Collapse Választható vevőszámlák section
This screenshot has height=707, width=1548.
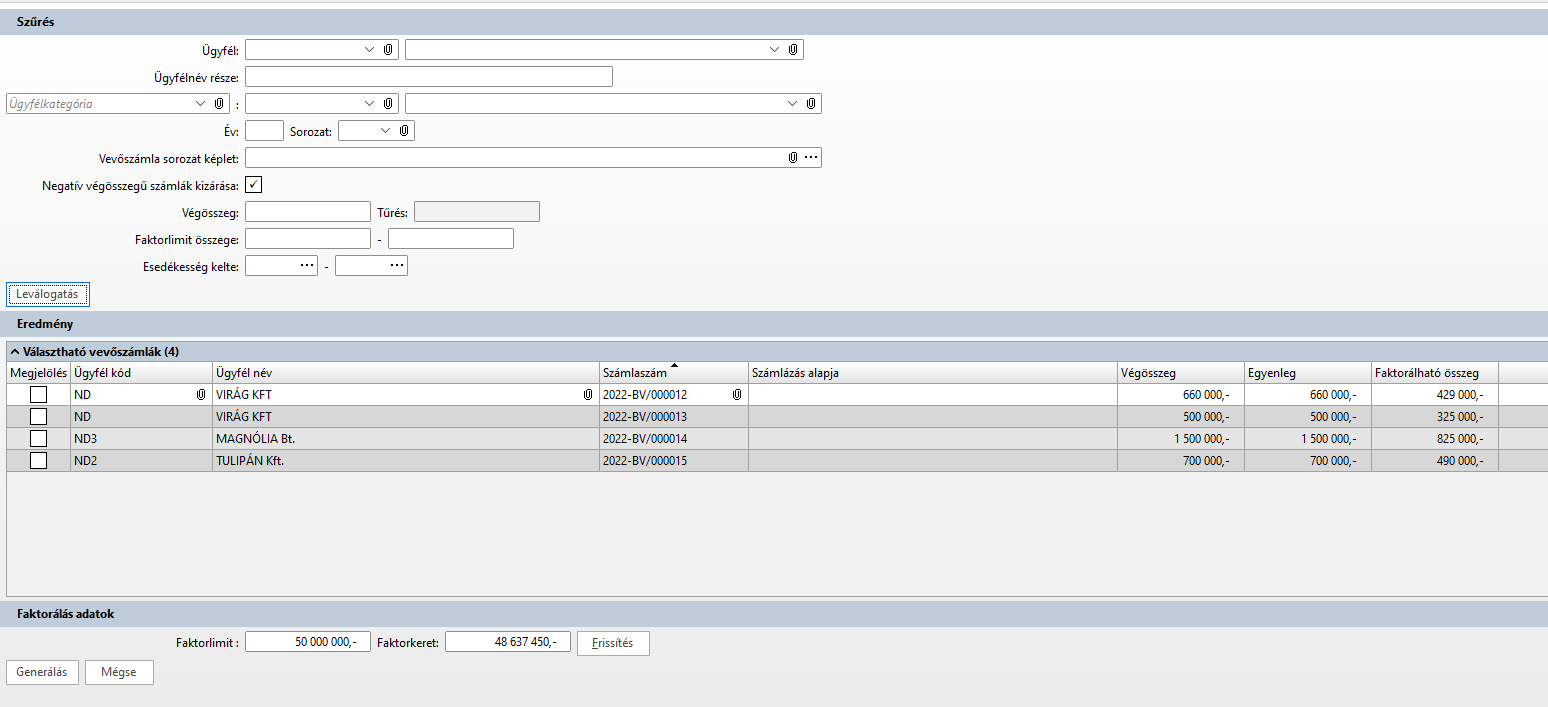click(x=15, y=352)
